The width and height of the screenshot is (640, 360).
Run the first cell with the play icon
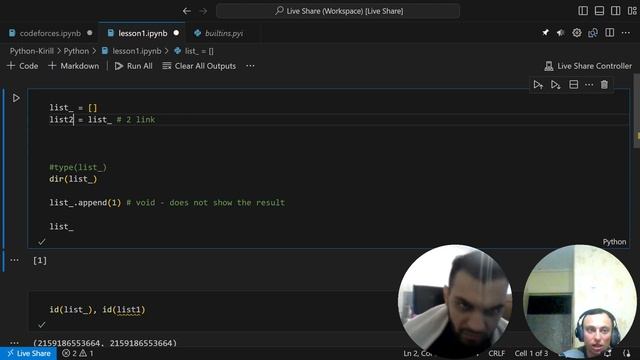[x=16, y=98]
